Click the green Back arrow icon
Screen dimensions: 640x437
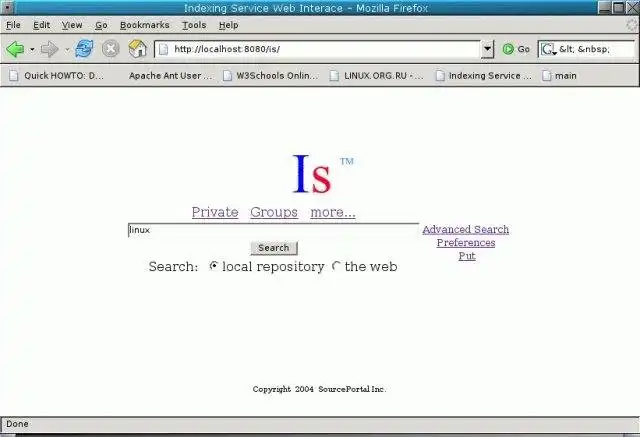[x=15, y=49]
